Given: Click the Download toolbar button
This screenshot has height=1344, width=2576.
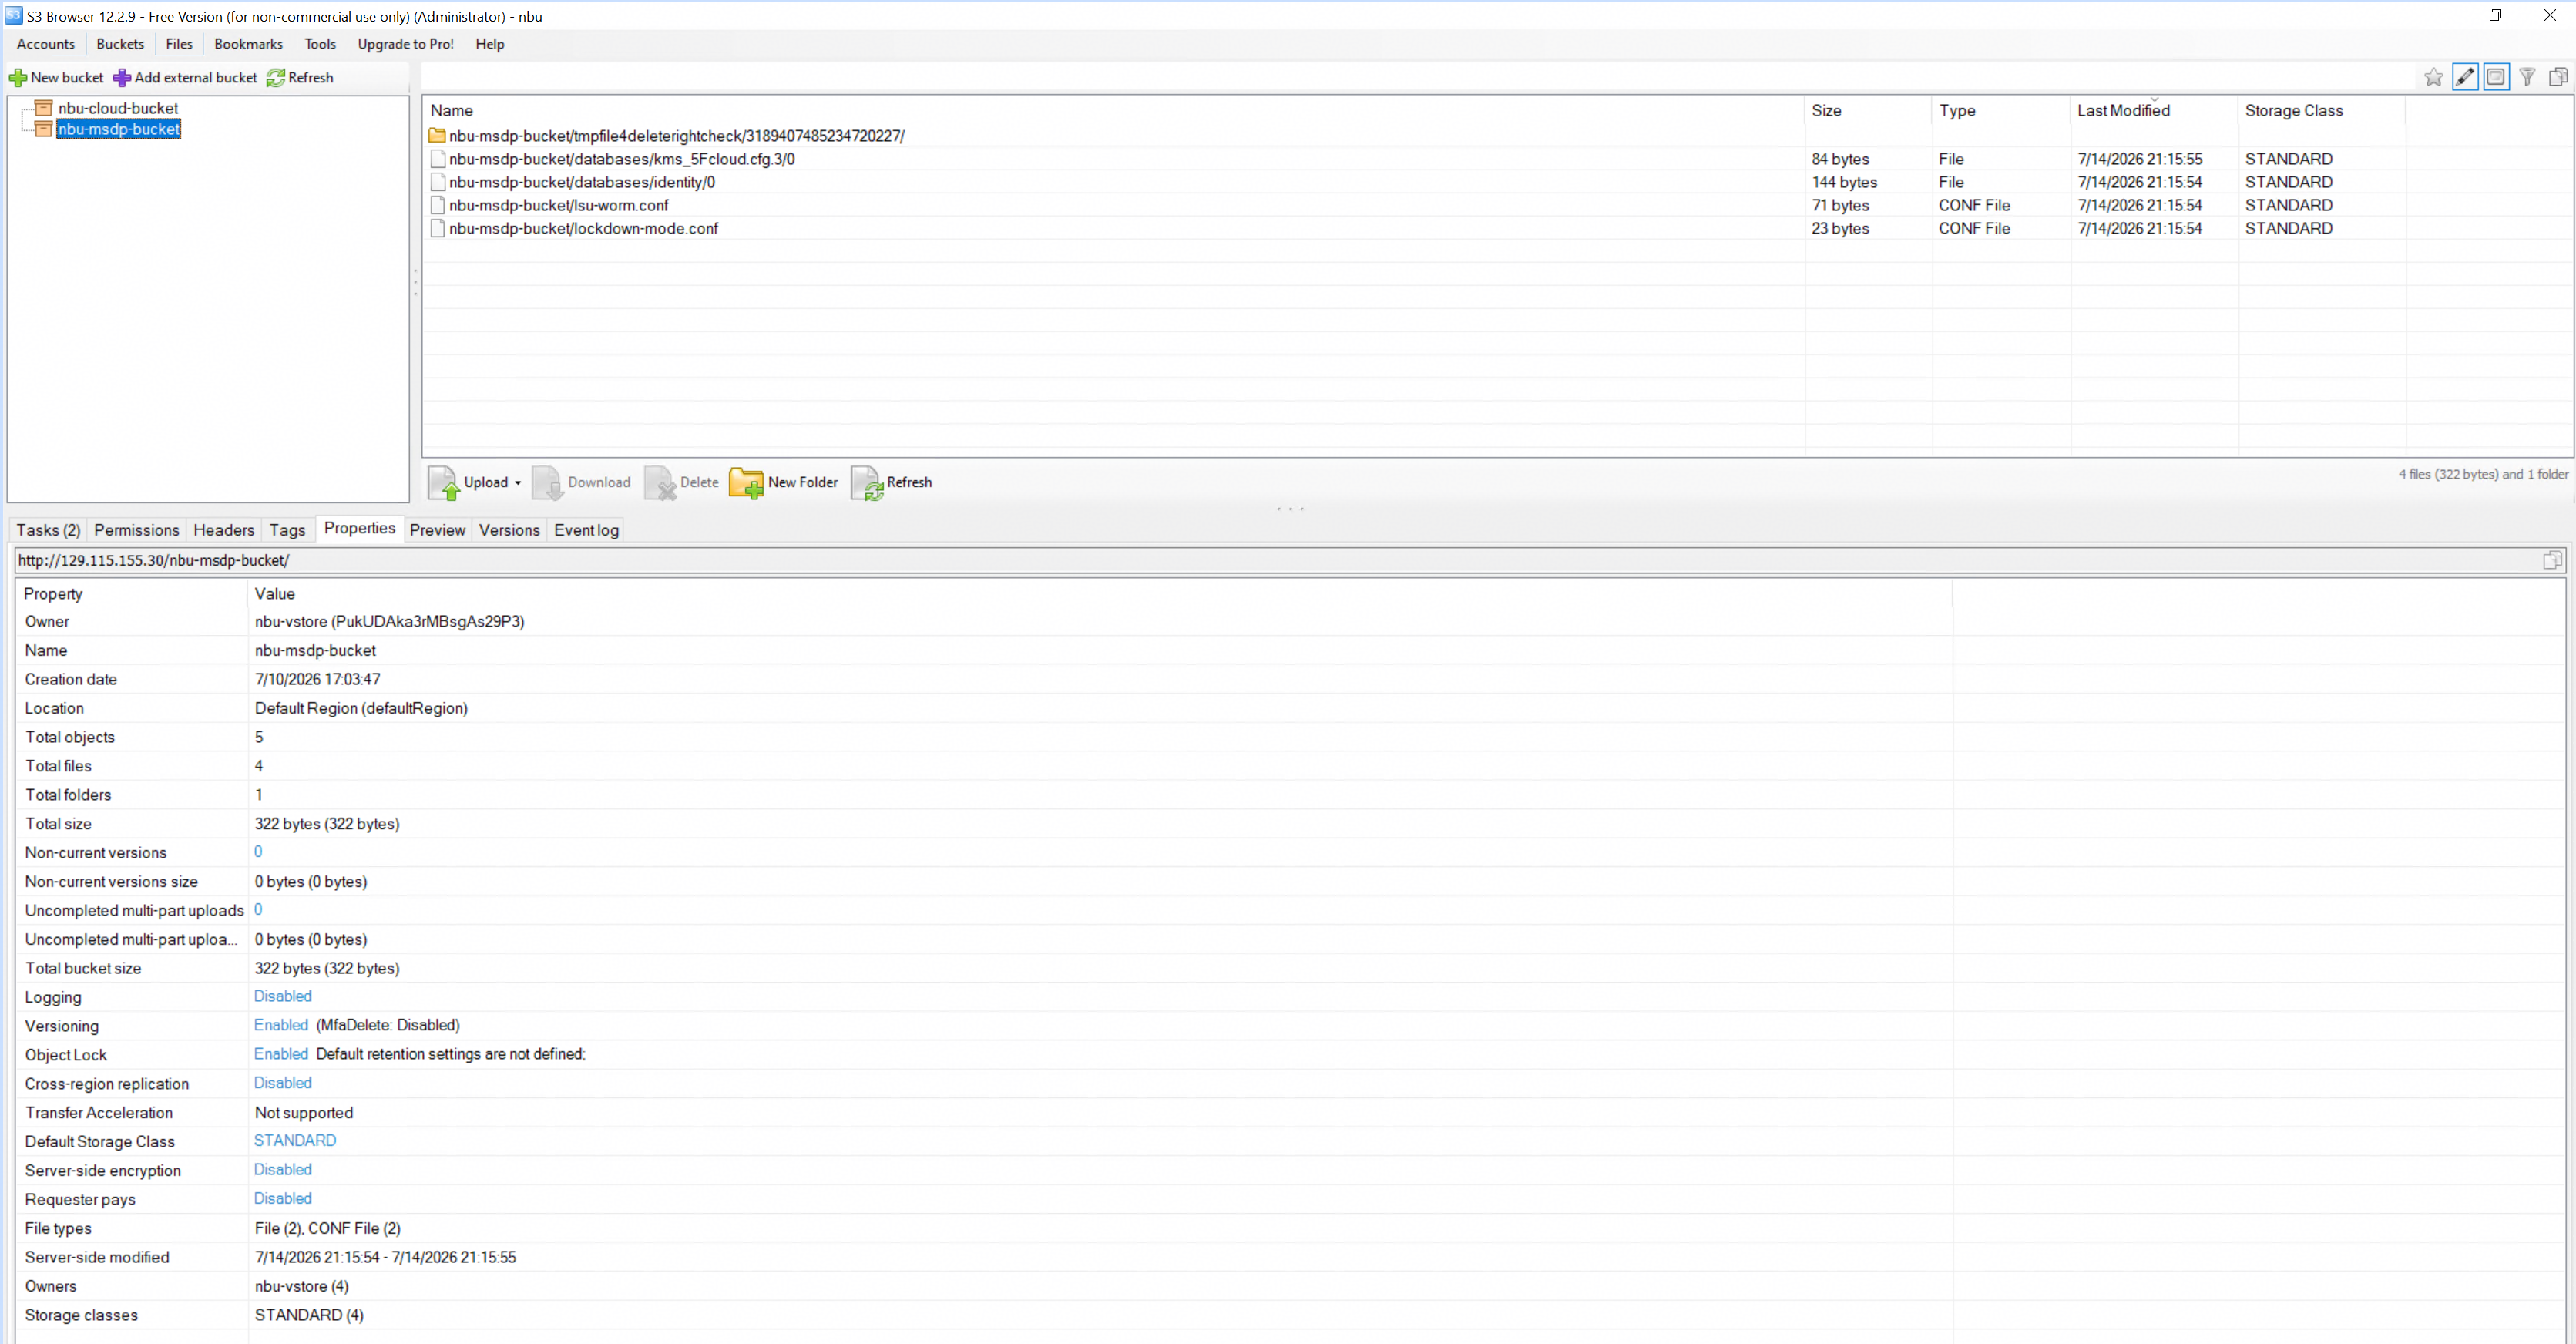Looking at the screenshot, I should tap(581, 482).
